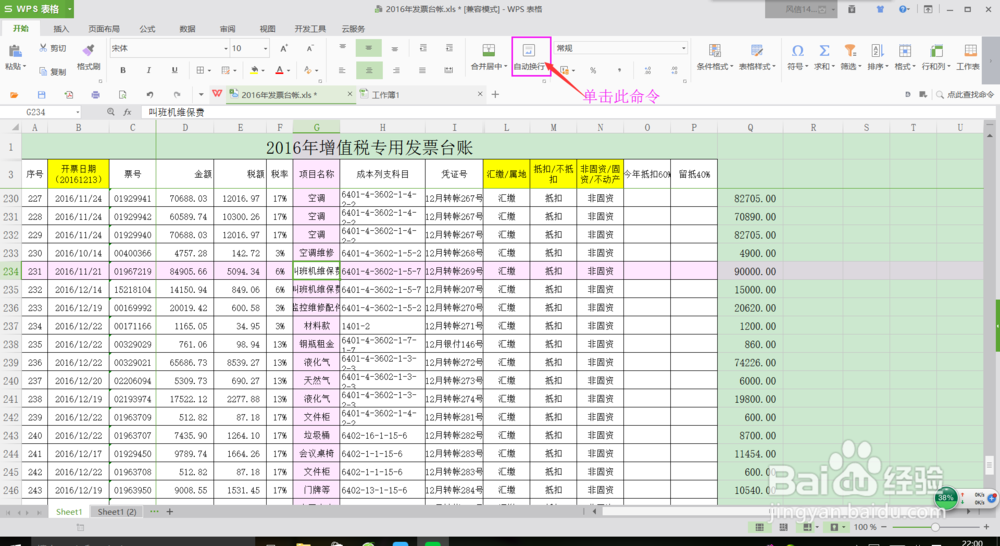
Task: Click the open folder icon in quick toolbar
Action: pyautogui.click(x=15, y=94)
